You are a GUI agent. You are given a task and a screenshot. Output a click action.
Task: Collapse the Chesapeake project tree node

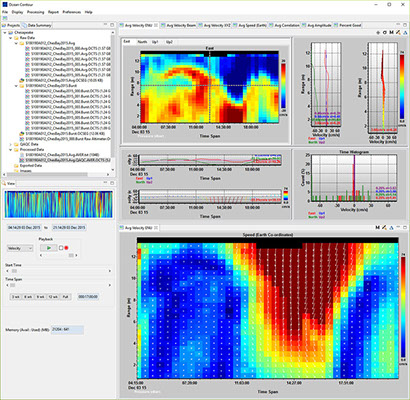[5, 33]
